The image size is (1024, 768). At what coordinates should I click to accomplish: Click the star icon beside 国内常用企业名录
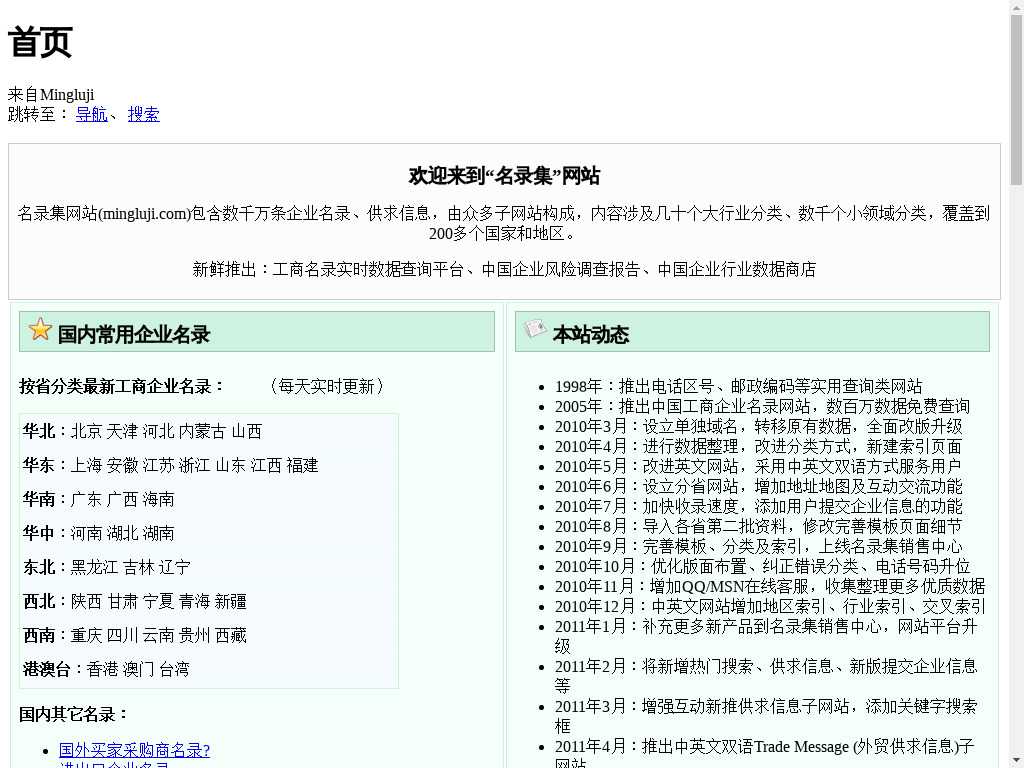40,329
